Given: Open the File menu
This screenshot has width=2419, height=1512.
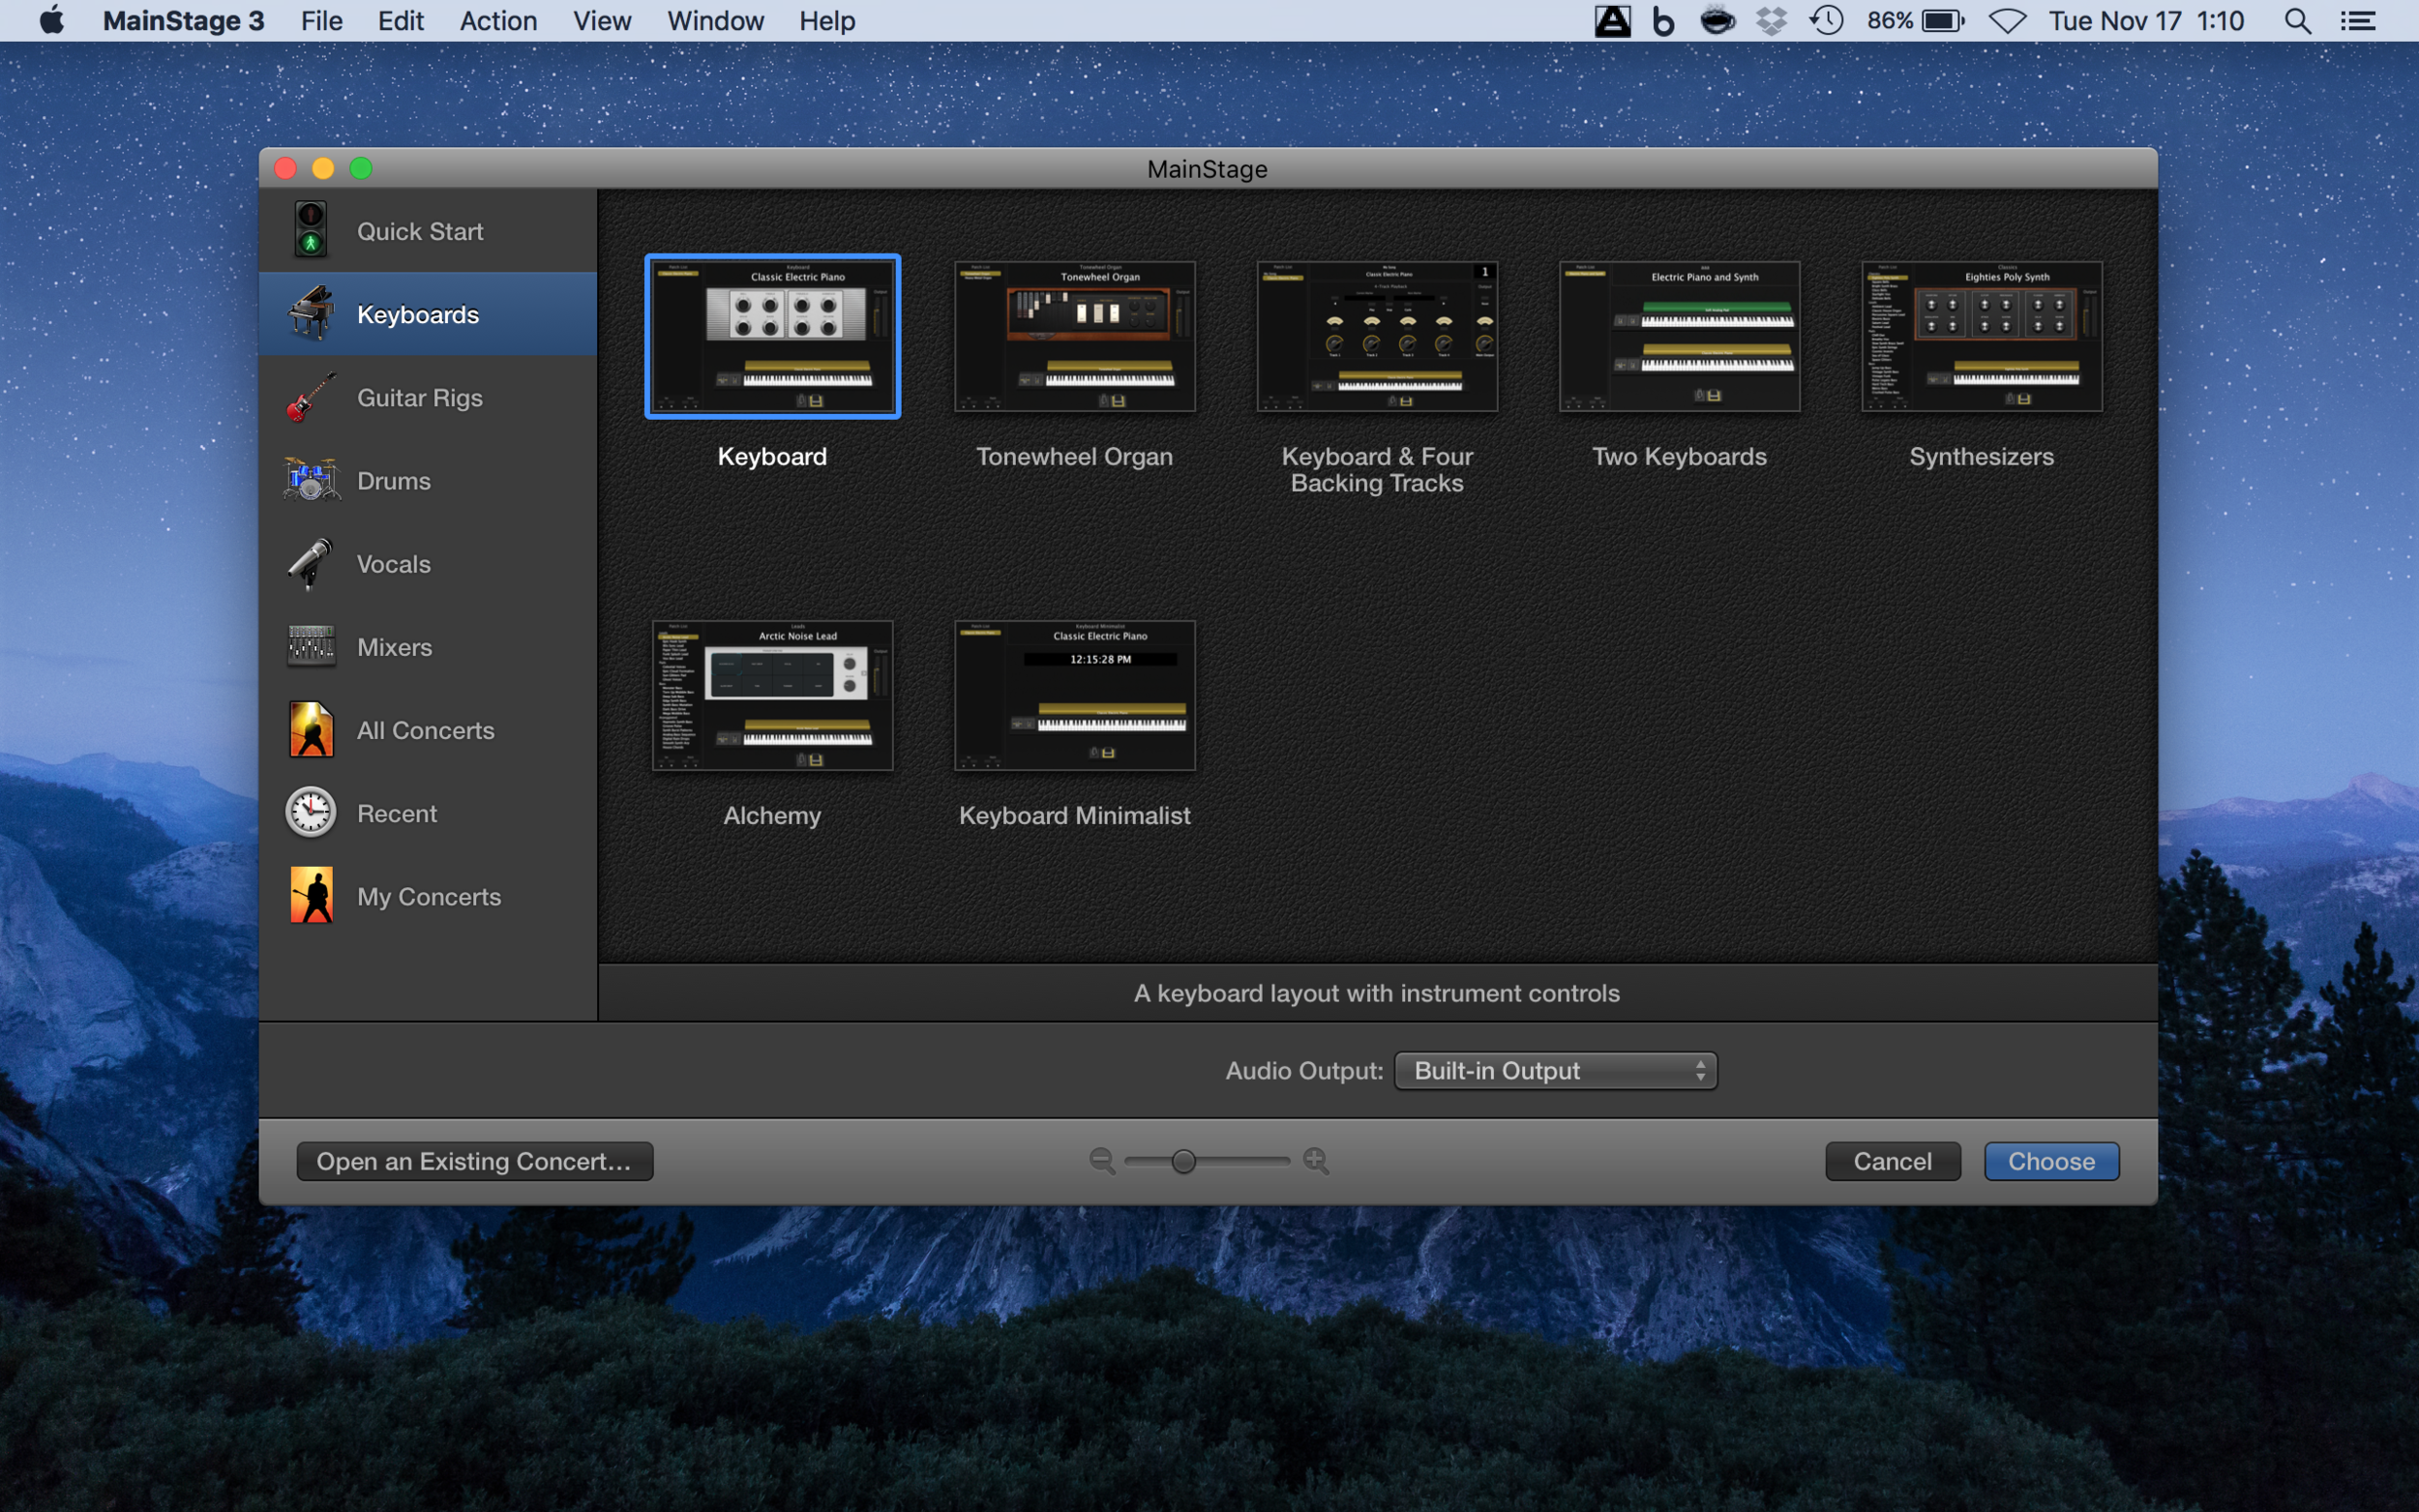Looking at the screenshot, I should coord(322,21).
